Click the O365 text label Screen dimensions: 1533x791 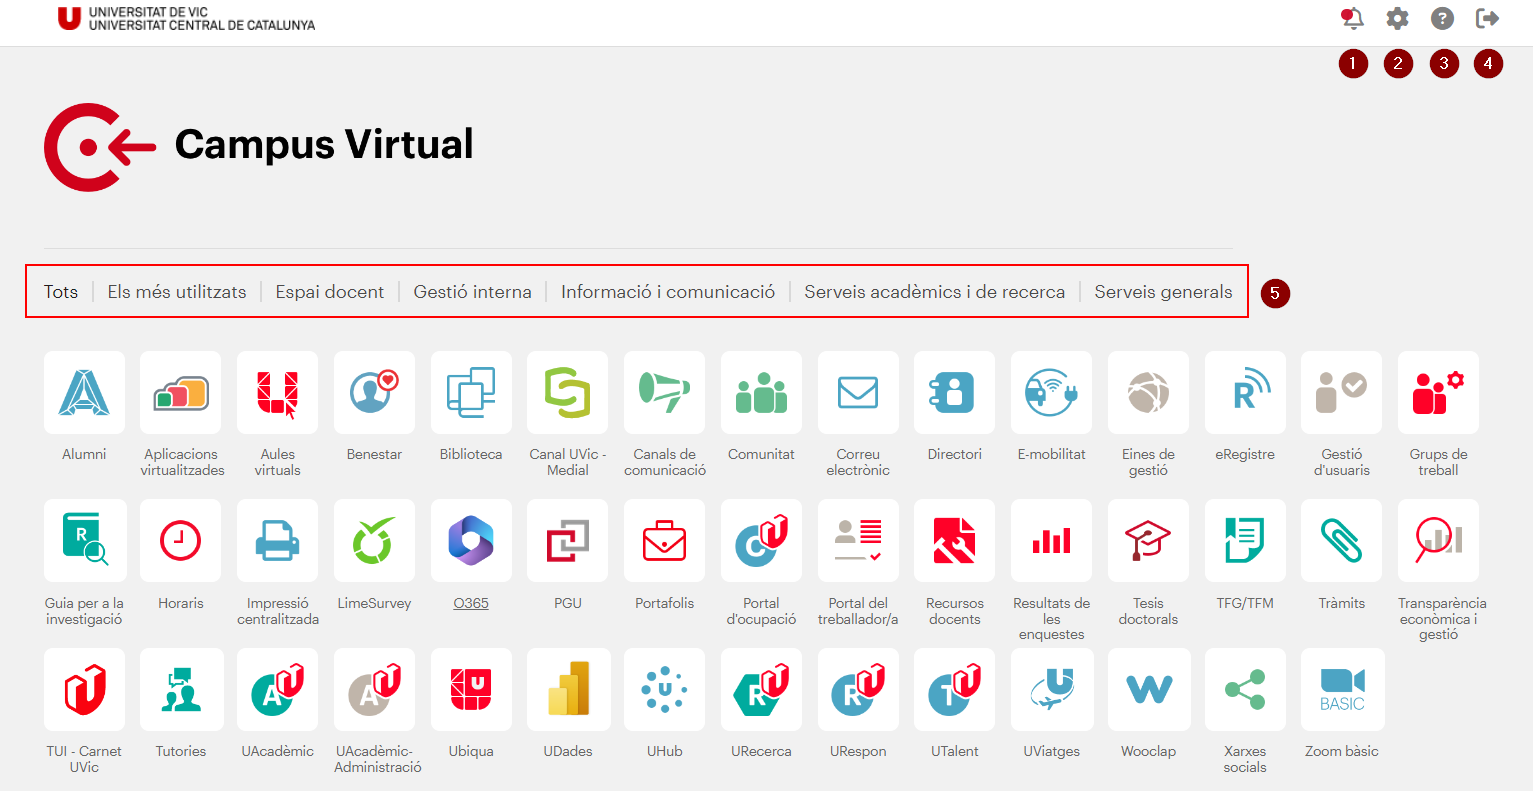click(471, 603)
